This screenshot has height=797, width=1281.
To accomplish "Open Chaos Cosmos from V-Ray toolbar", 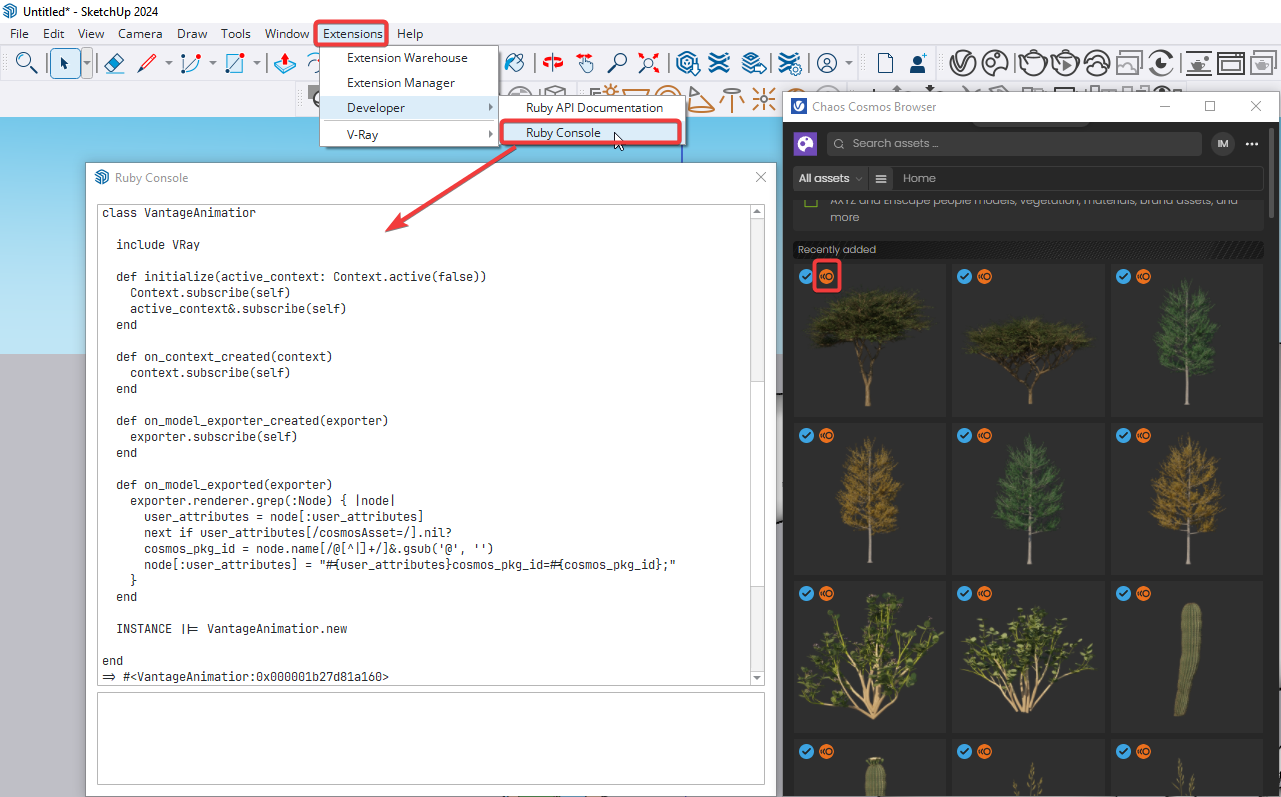I will tap(995, 63).
